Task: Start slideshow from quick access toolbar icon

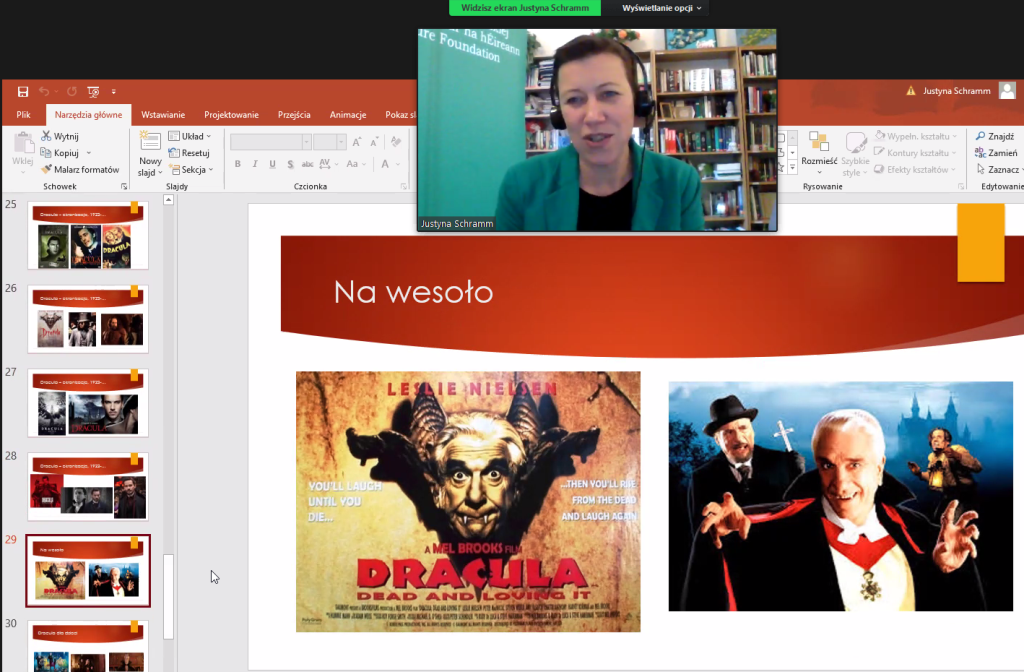Action: [93, 91]
